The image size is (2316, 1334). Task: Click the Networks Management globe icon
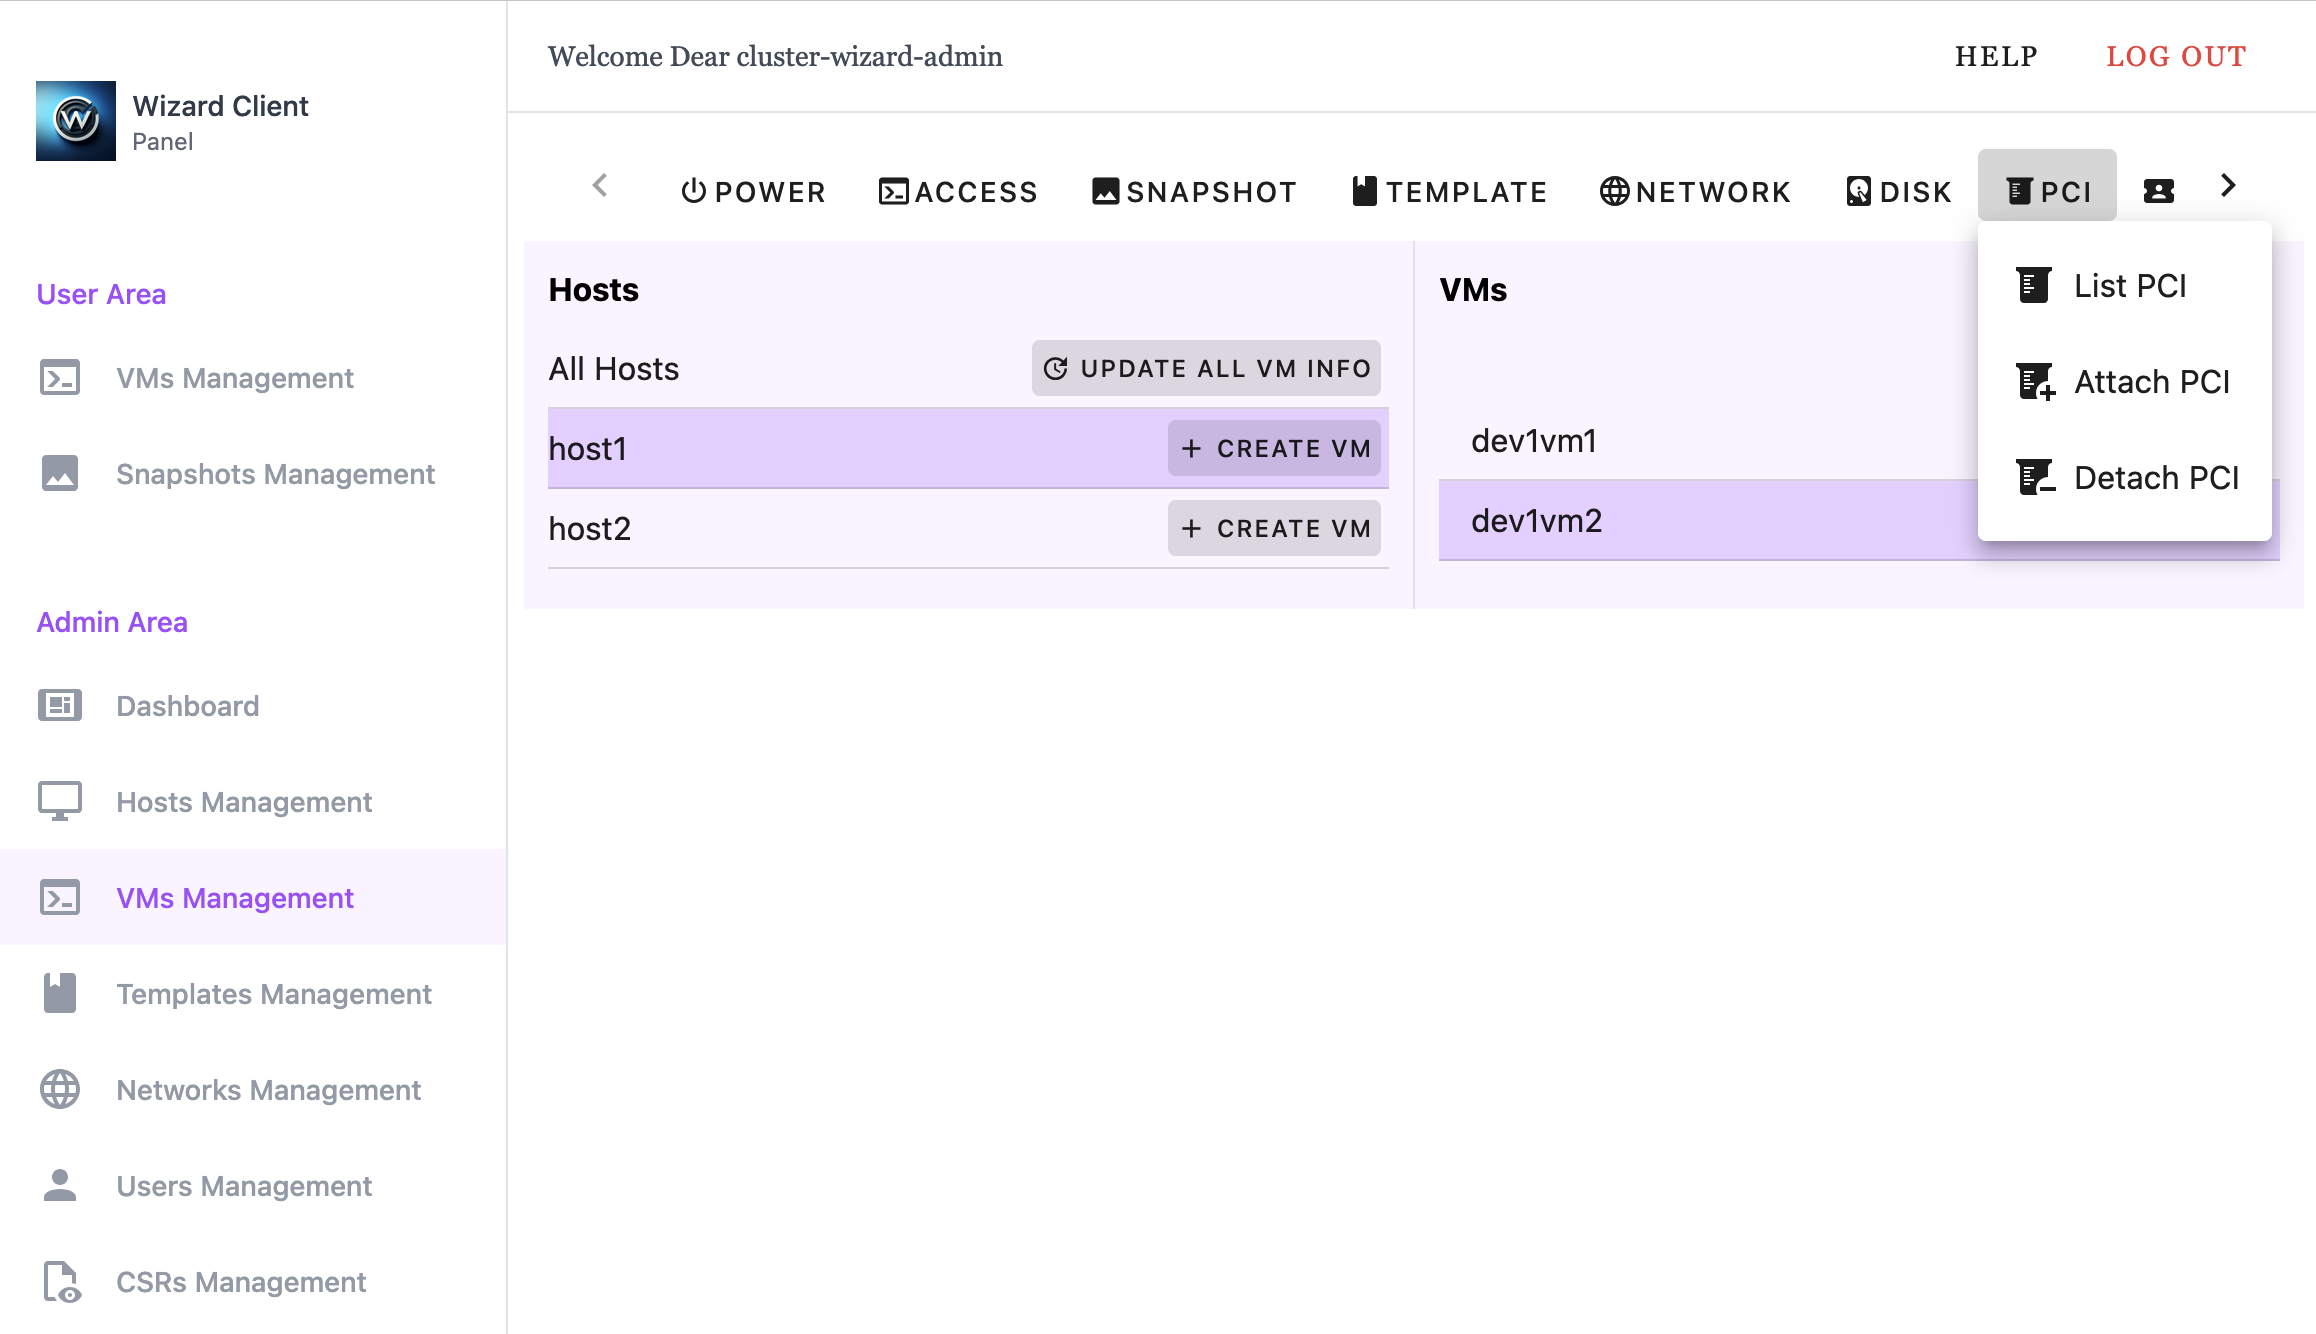click(60, 1090)
